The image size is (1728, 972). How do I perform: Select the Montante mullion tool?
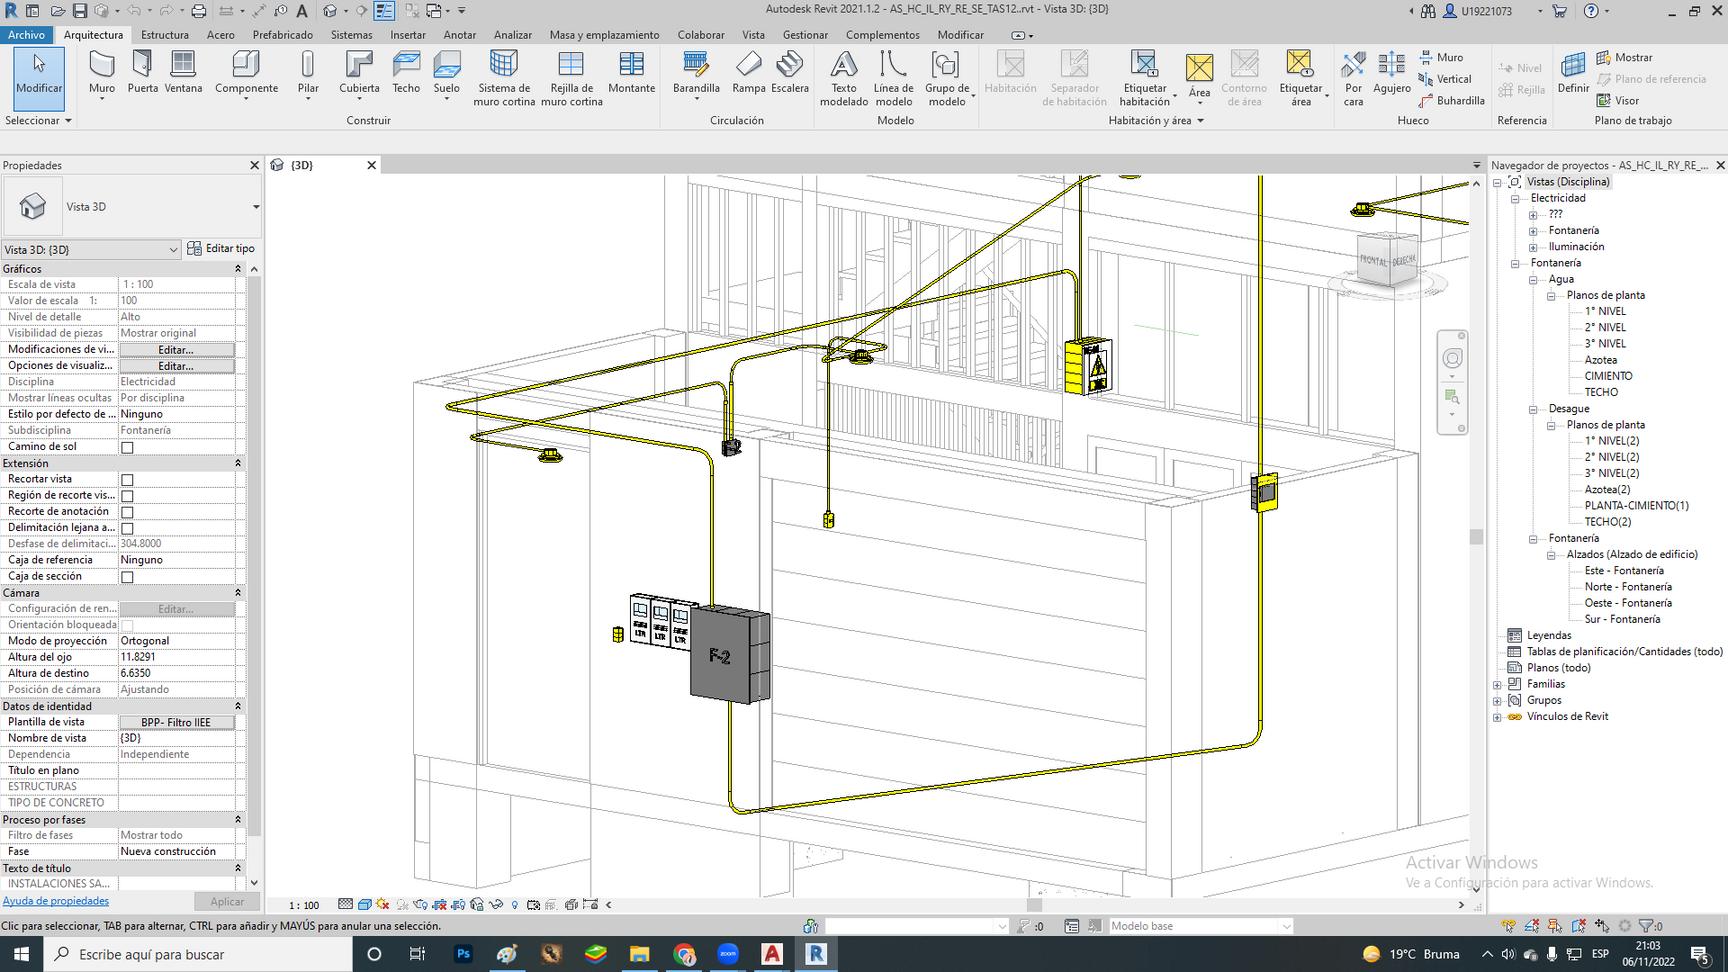coord(632,74)
